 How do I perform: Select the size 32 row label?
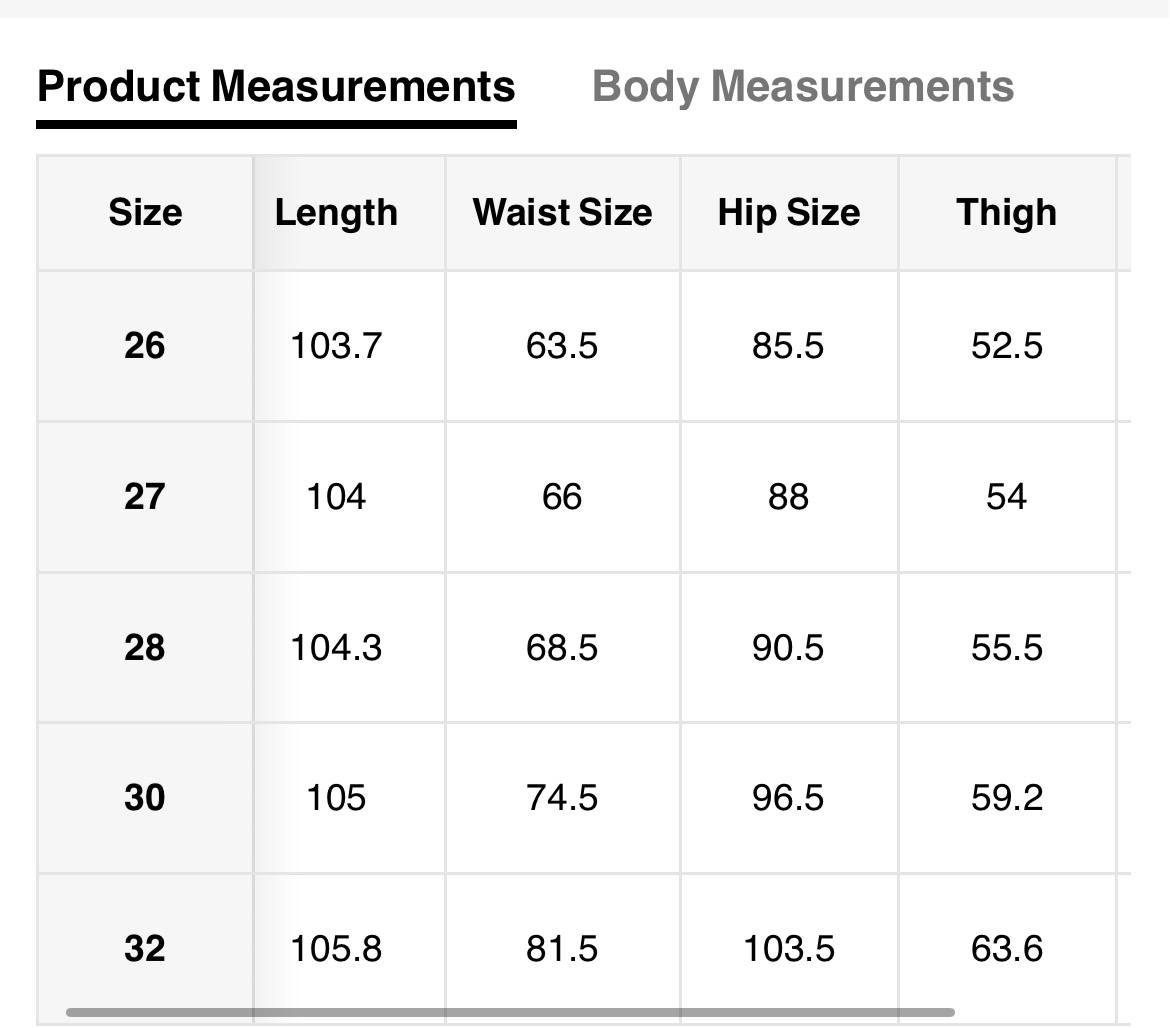click(145, 948)
